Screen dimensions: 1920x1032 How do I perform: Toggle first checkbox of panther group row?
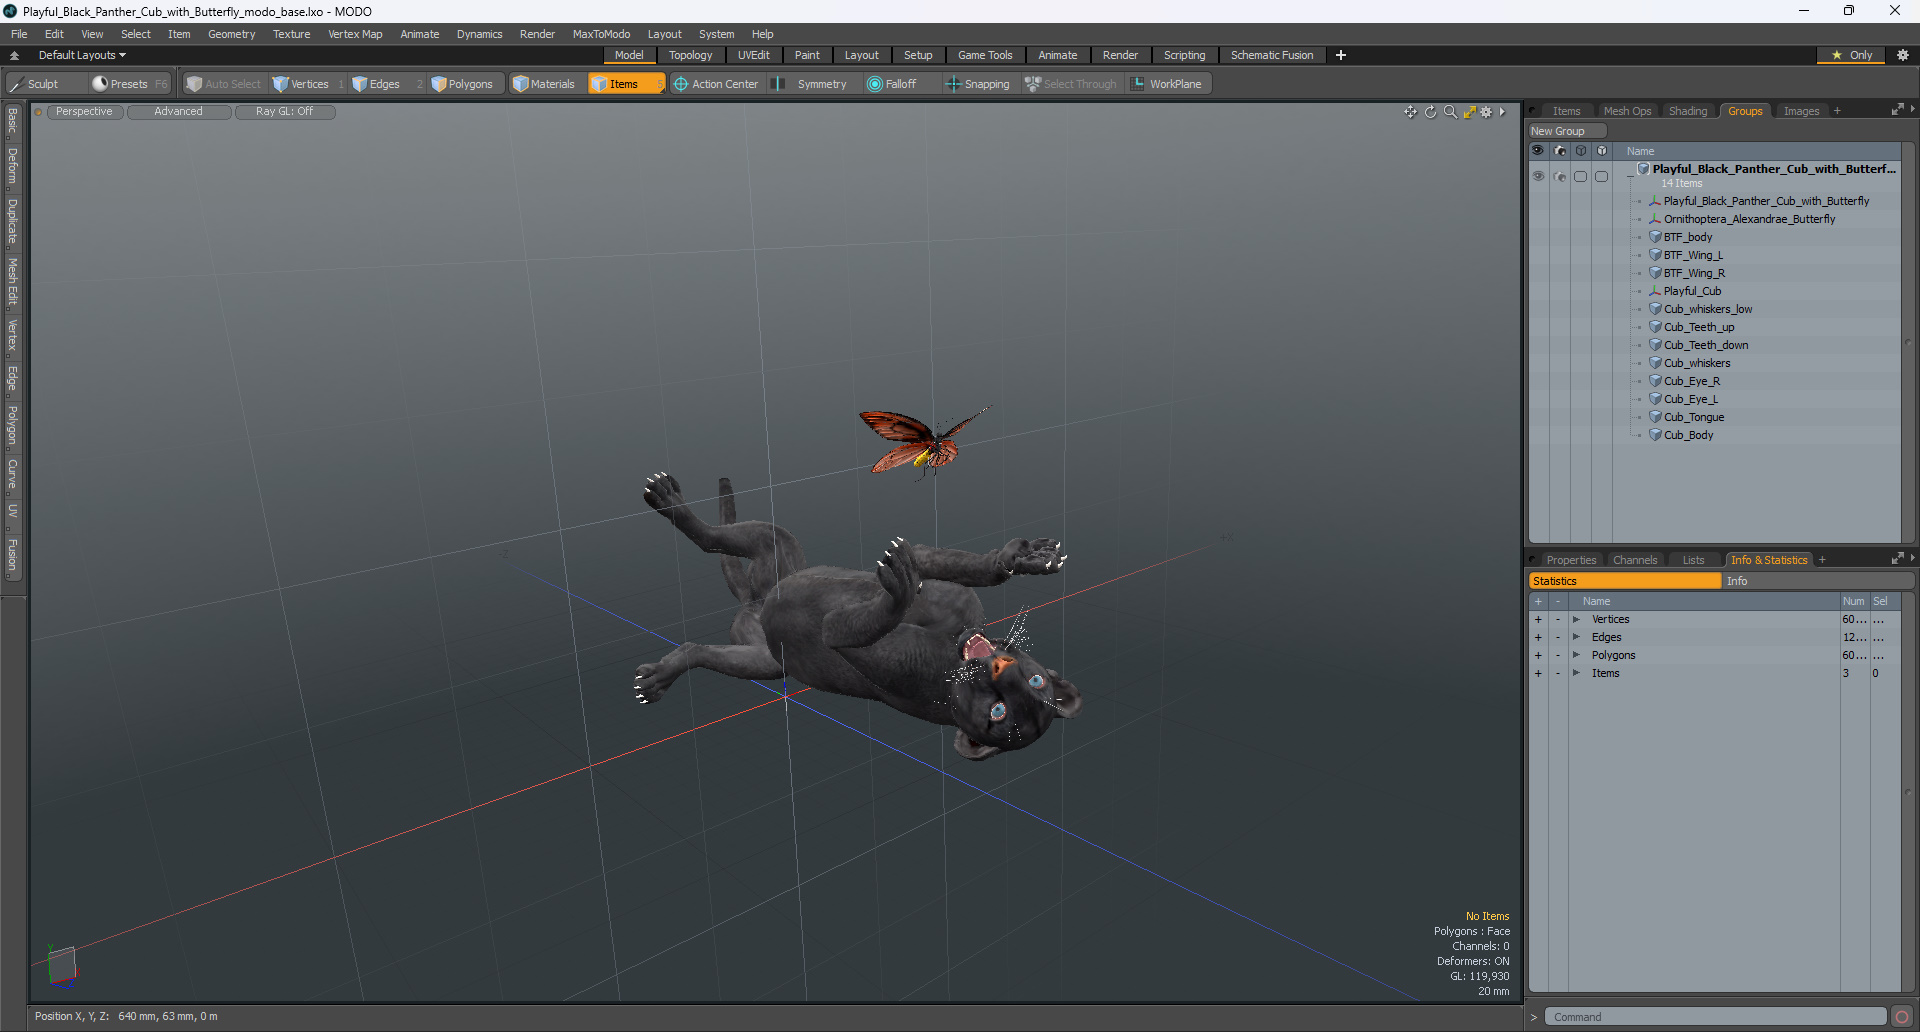click(x=1581, y=176)
